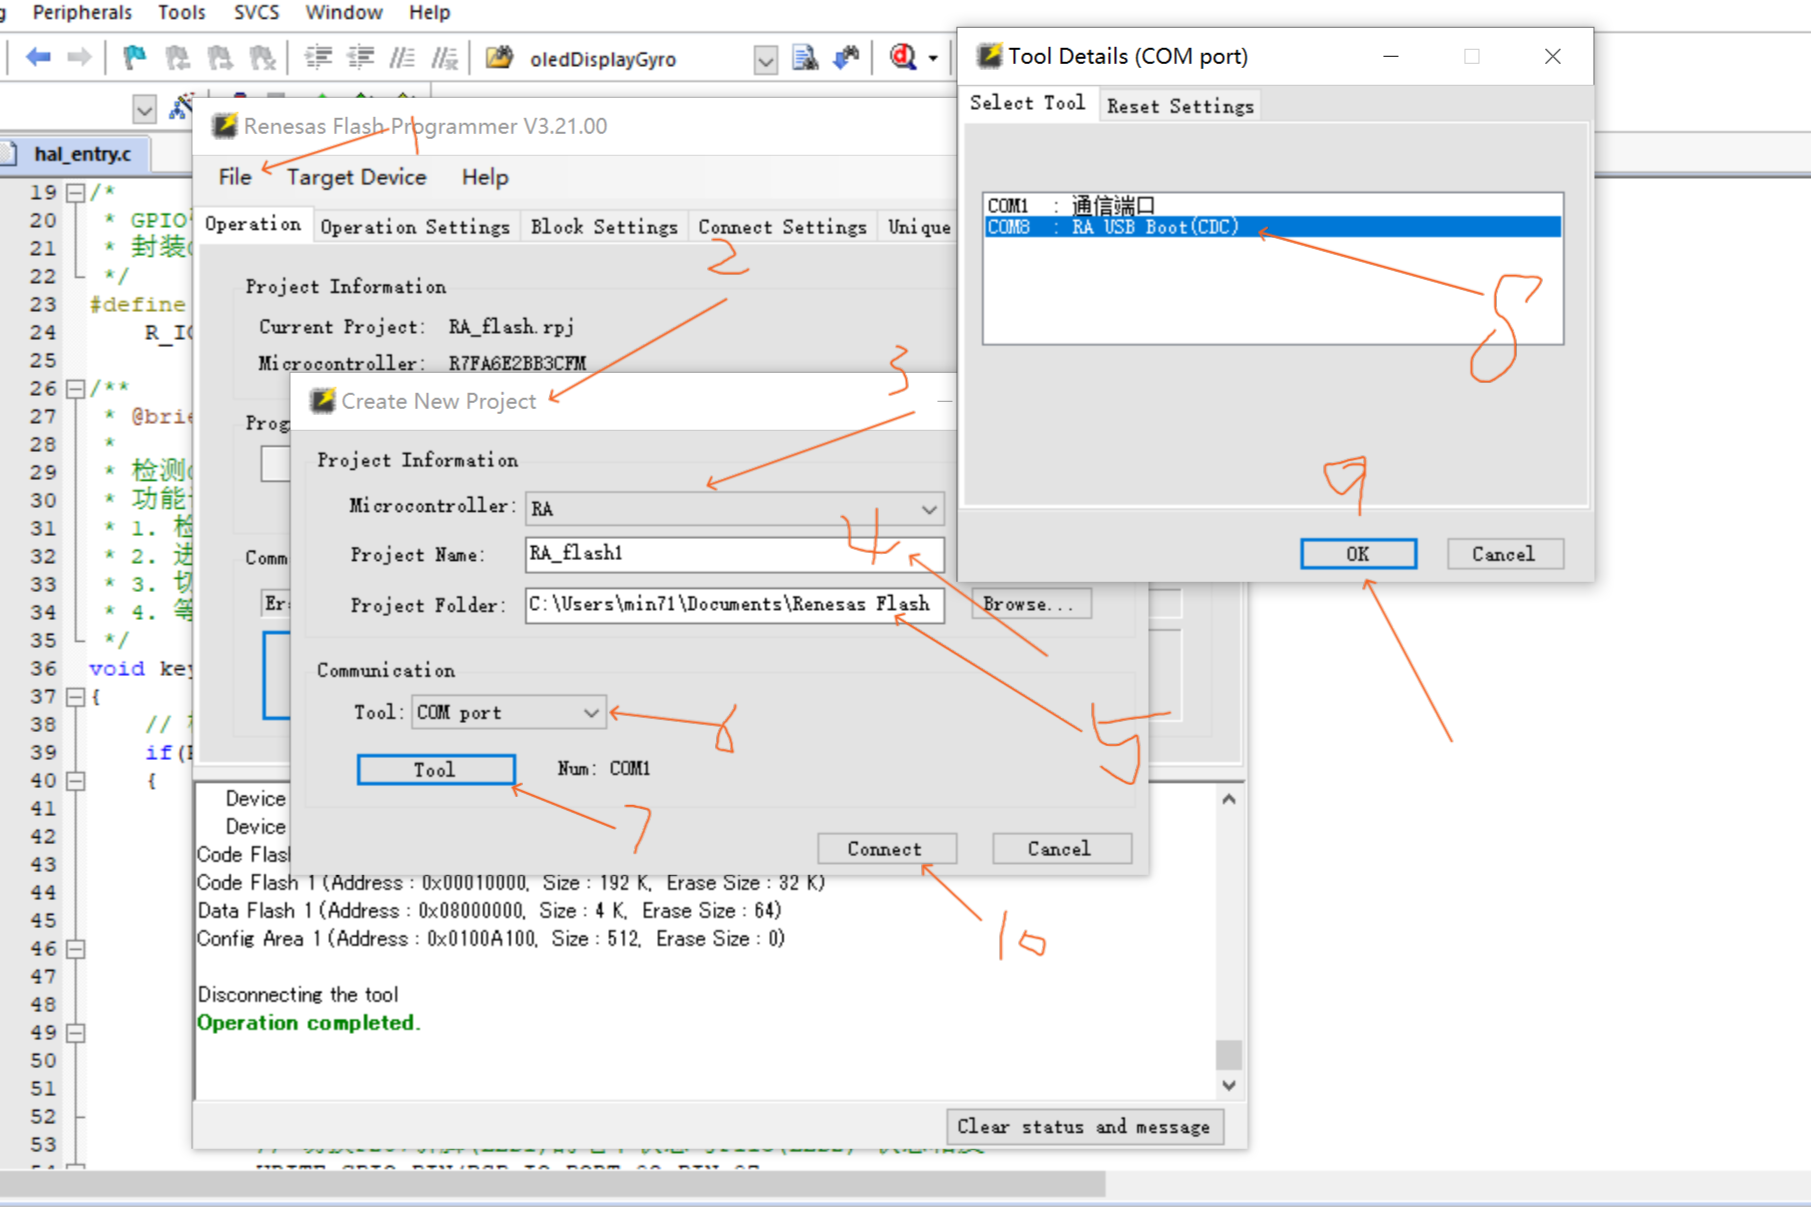Viewport: 1811px width, 1207px height.
Task: Click the Find document icon
Action: pos(805,58)
